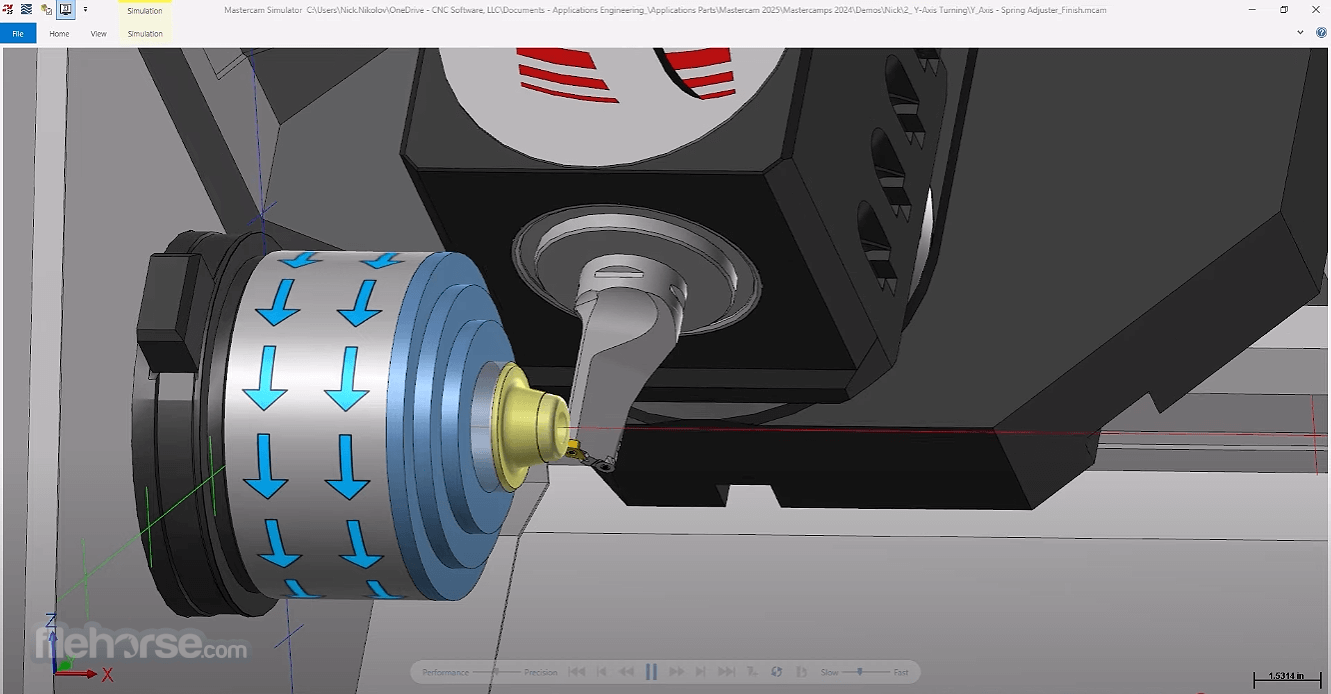
Task: Switch to the View ribbon tab
Action: click(98, 33)
